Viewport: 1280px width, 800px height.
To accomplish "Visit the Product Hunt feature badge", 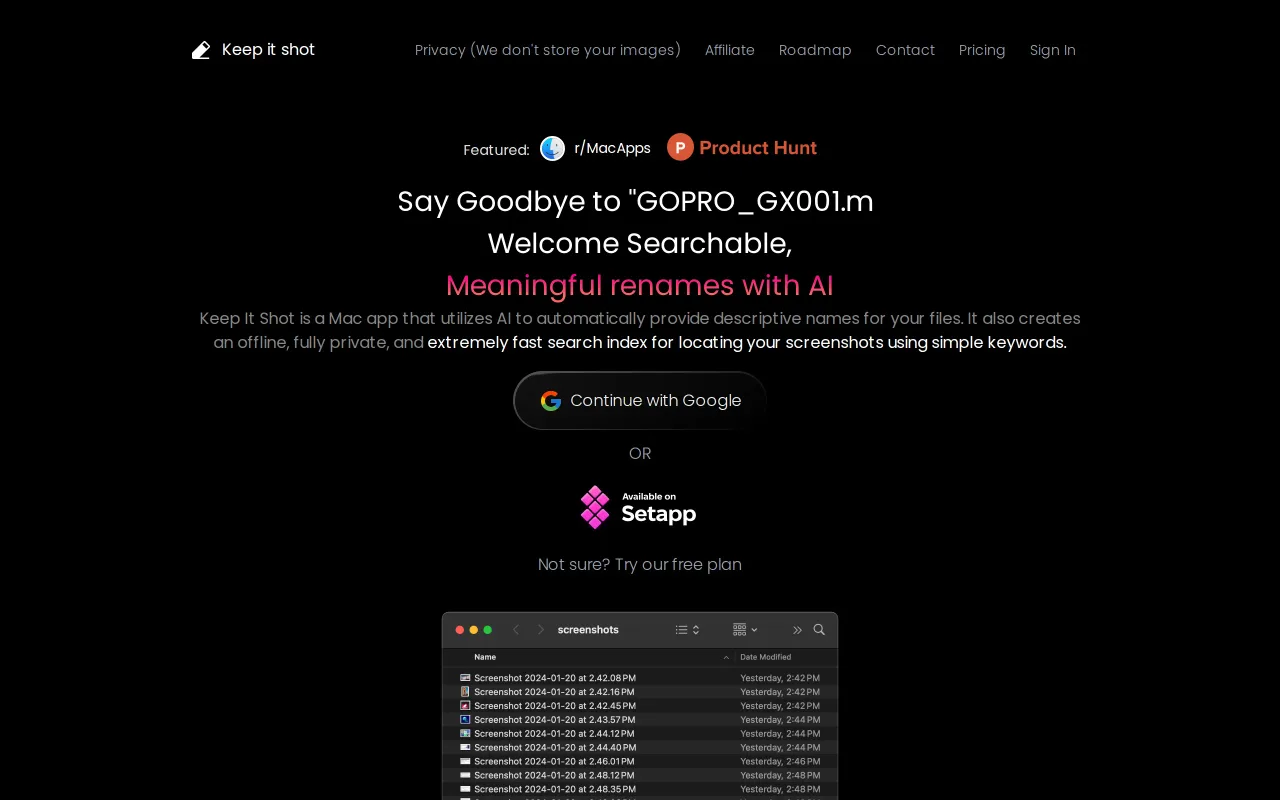I will coord(742,148).
